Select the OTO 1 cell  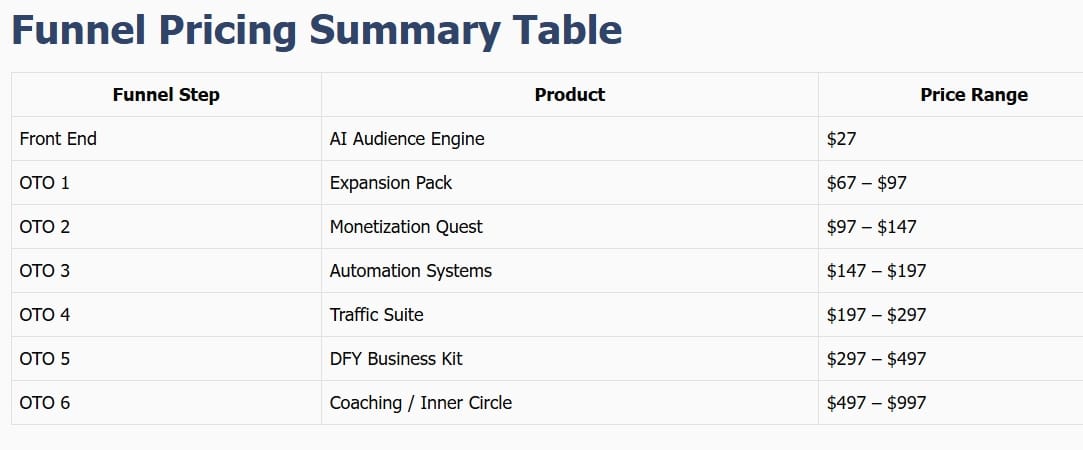click(x=44, y=183)
